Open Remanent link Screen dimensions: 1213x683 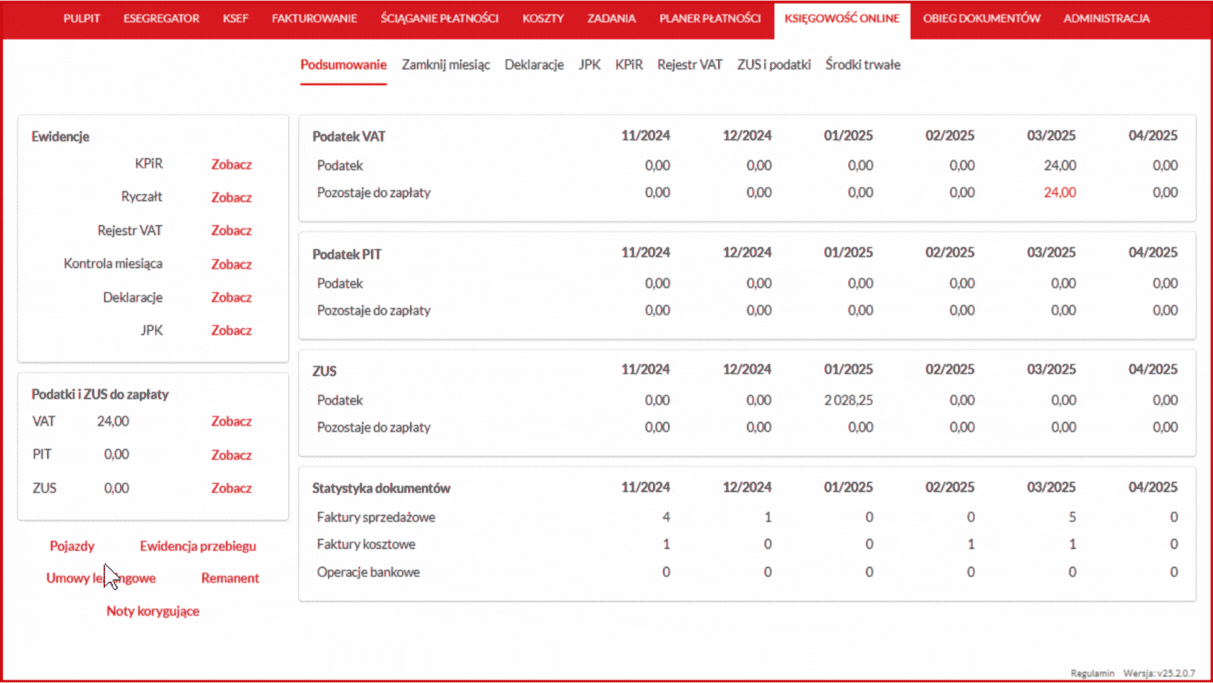pos(230,578)
